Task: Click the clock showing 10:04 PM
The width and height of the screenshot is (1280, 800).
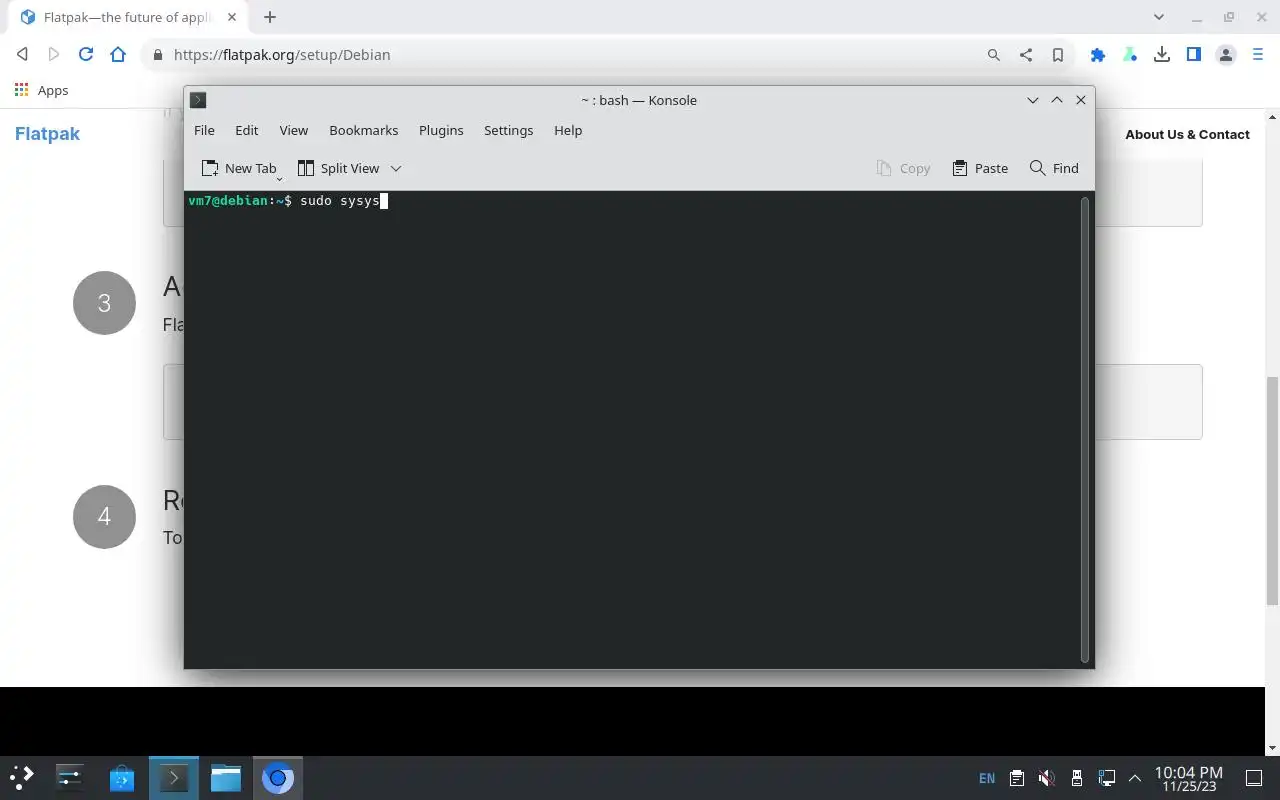Action: 1189,778
